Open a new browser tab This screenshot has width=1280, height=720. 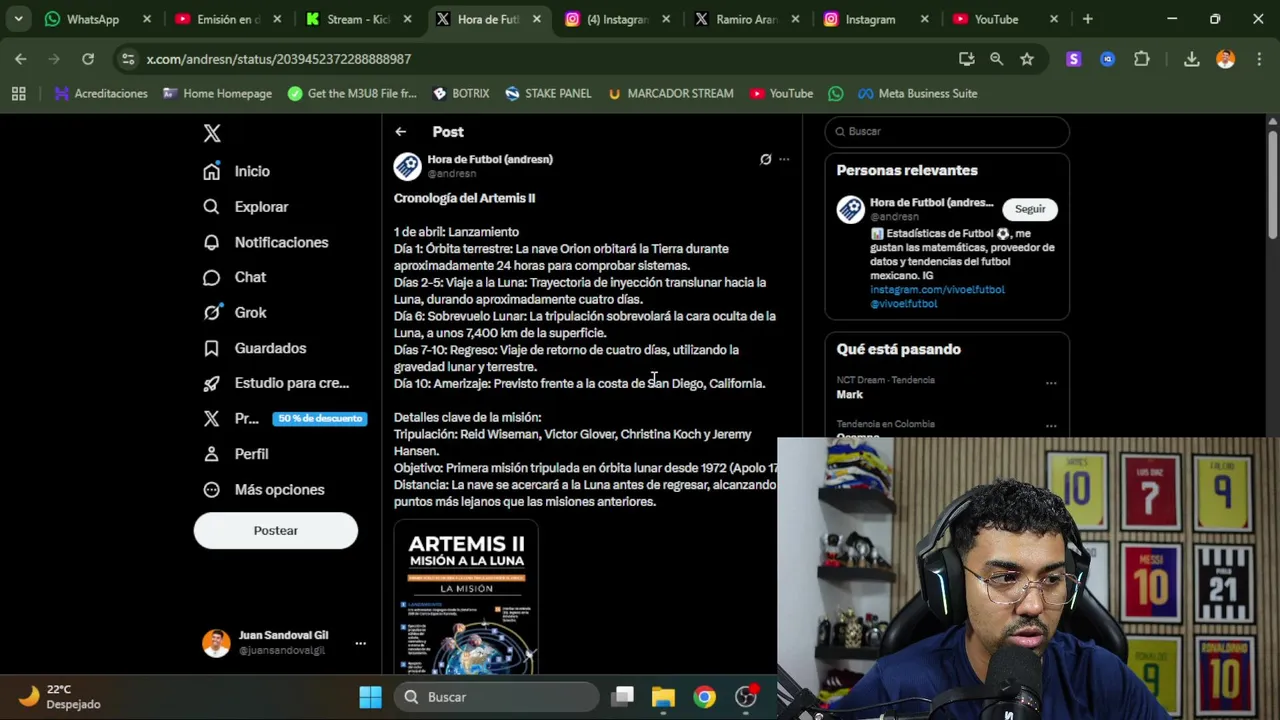tap(1087, 19)
